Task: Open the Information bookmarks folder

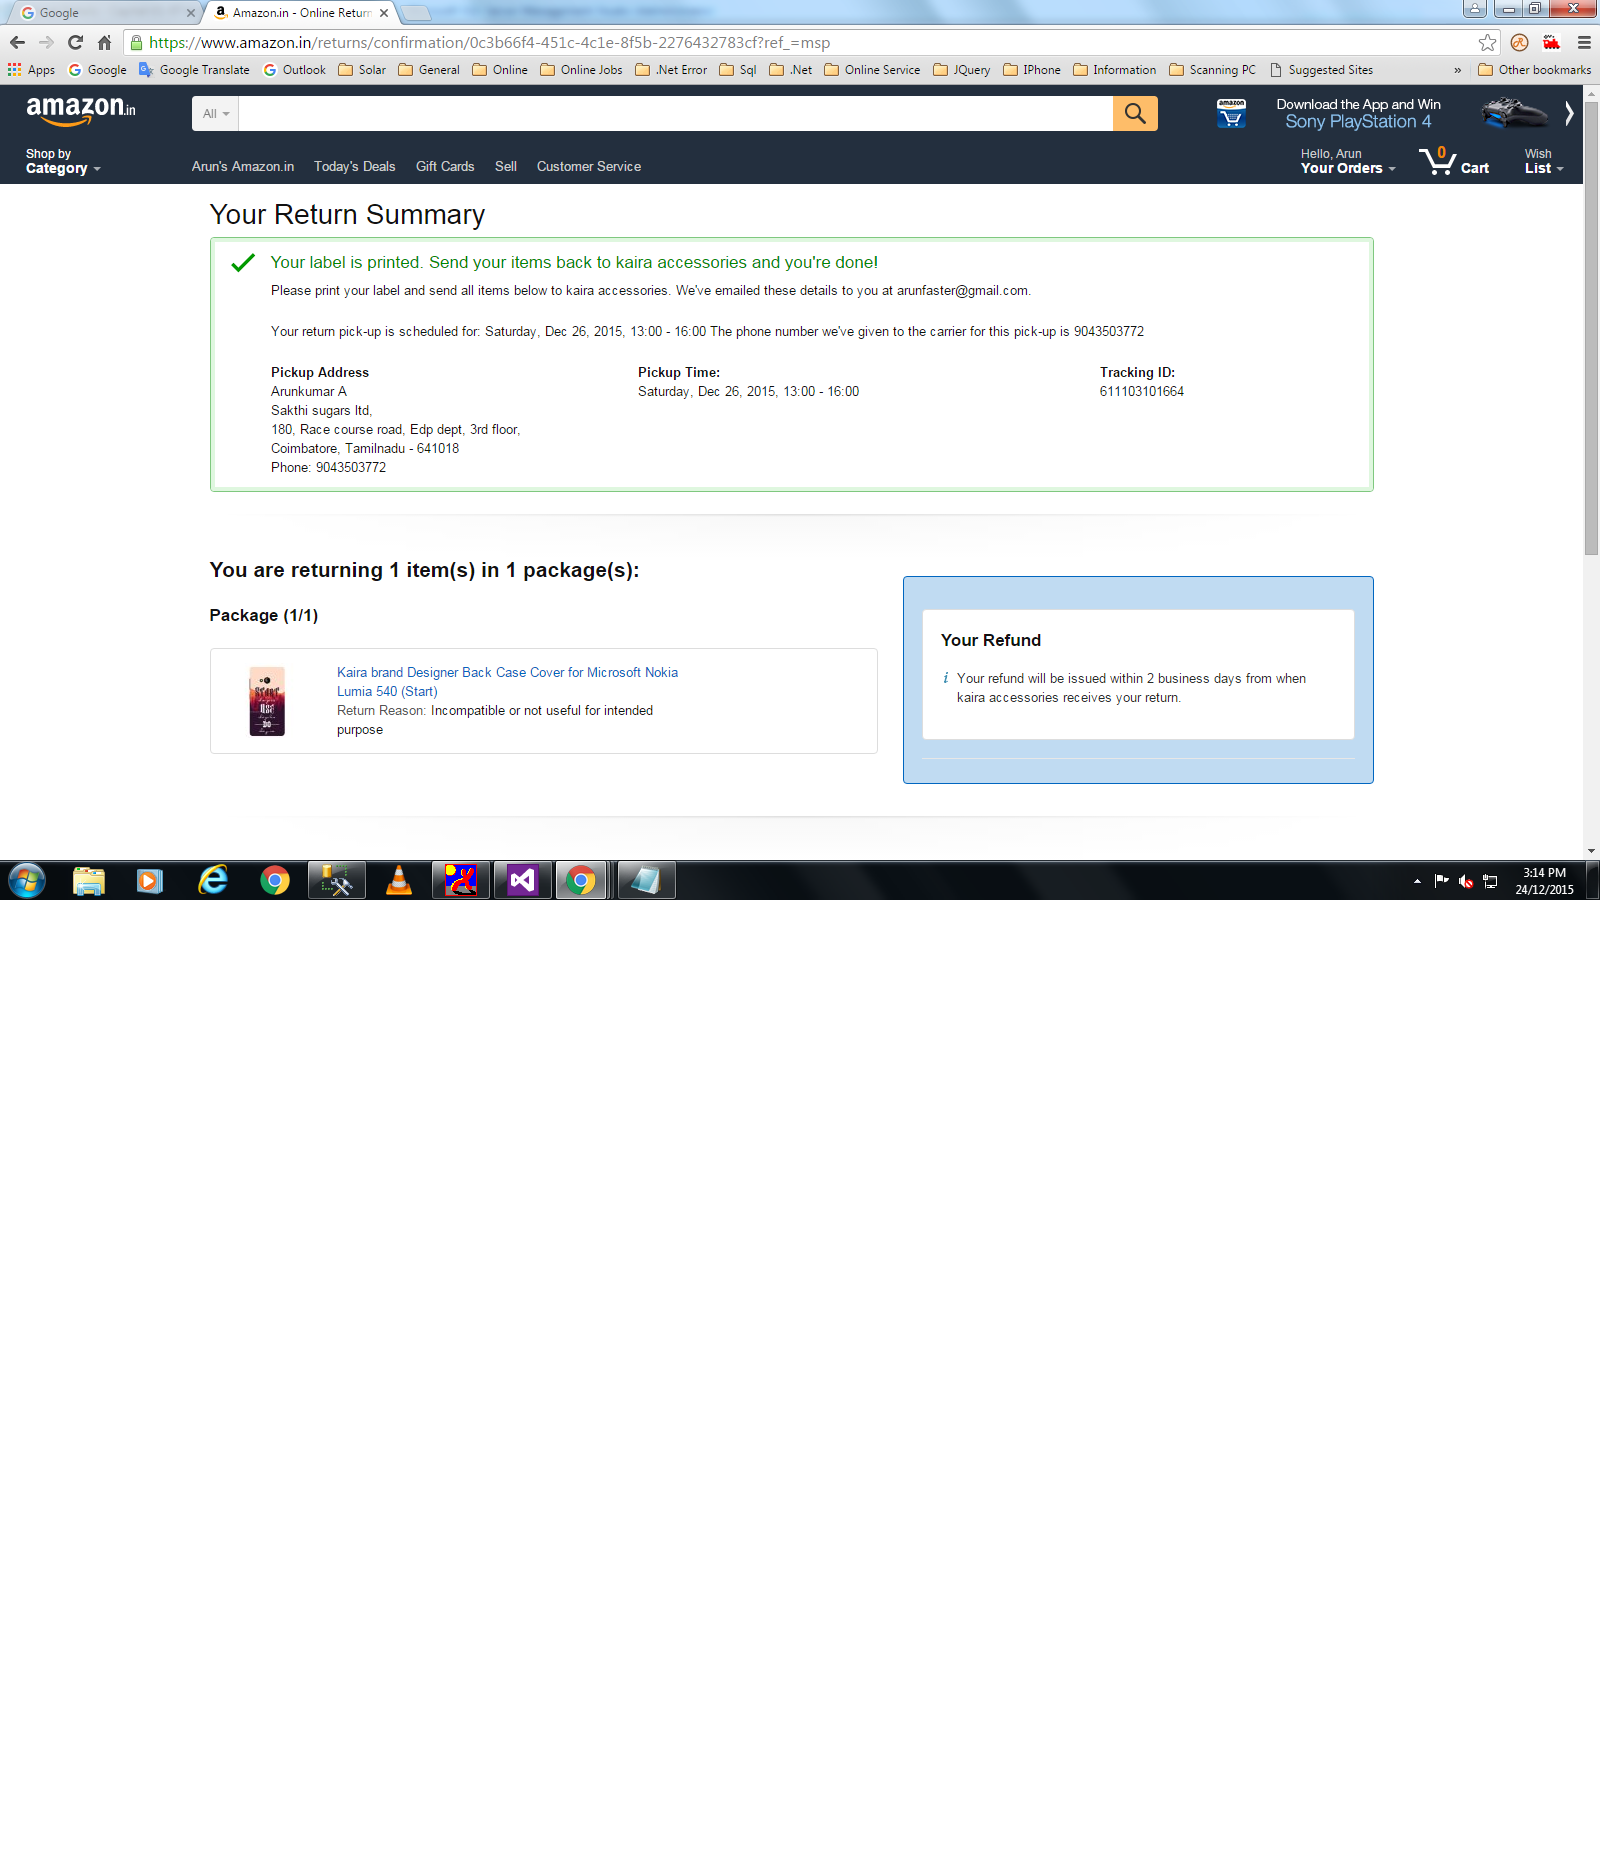Action: tap(1114, 70)
